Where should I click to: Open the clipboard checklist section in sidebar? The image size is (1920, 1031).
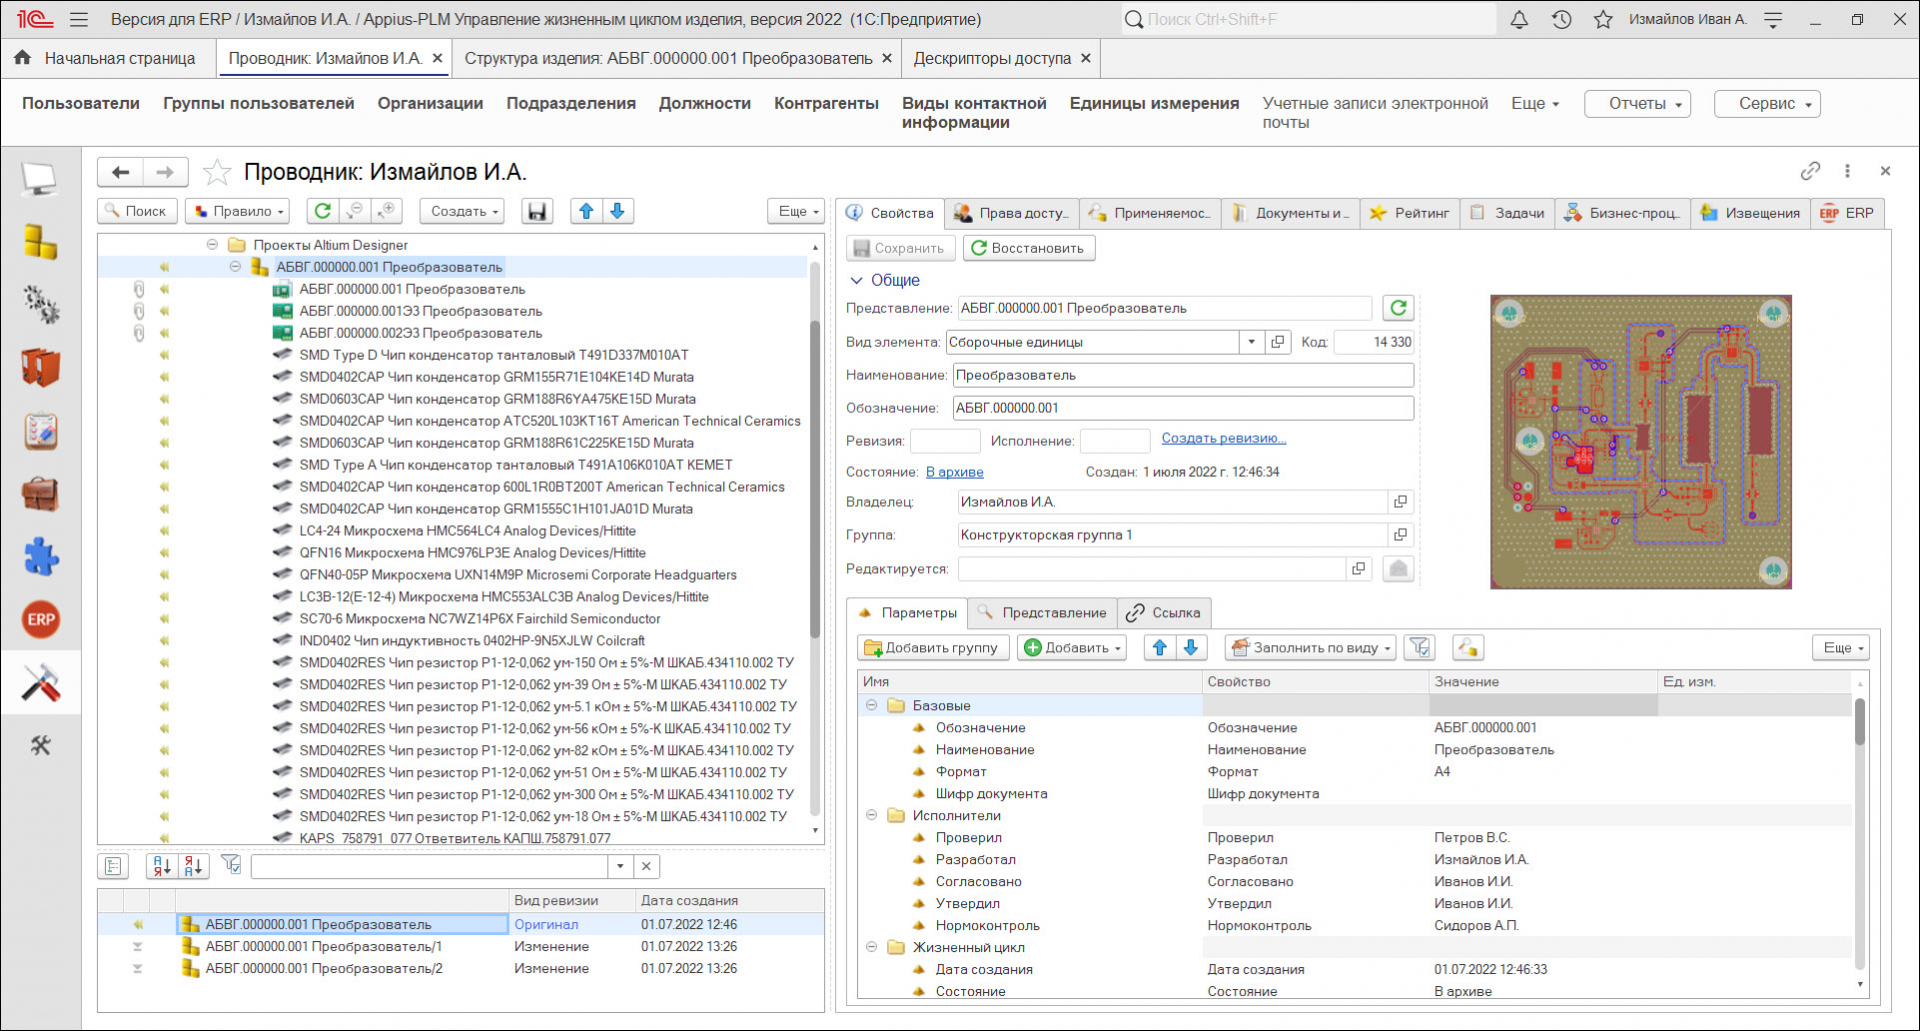pos(40,431)
